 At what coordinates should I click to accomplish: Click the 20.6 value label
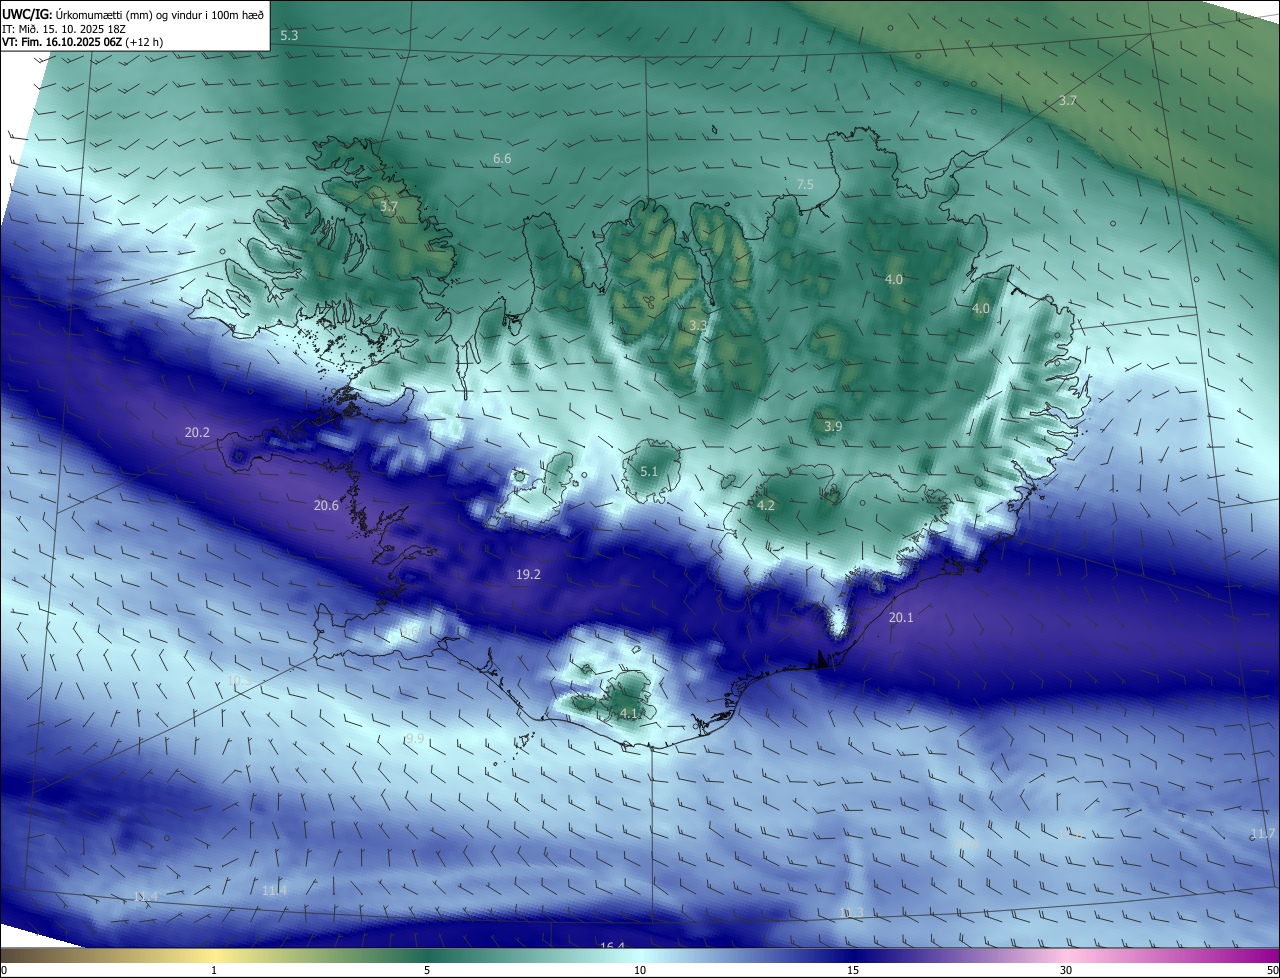point(326,506)
